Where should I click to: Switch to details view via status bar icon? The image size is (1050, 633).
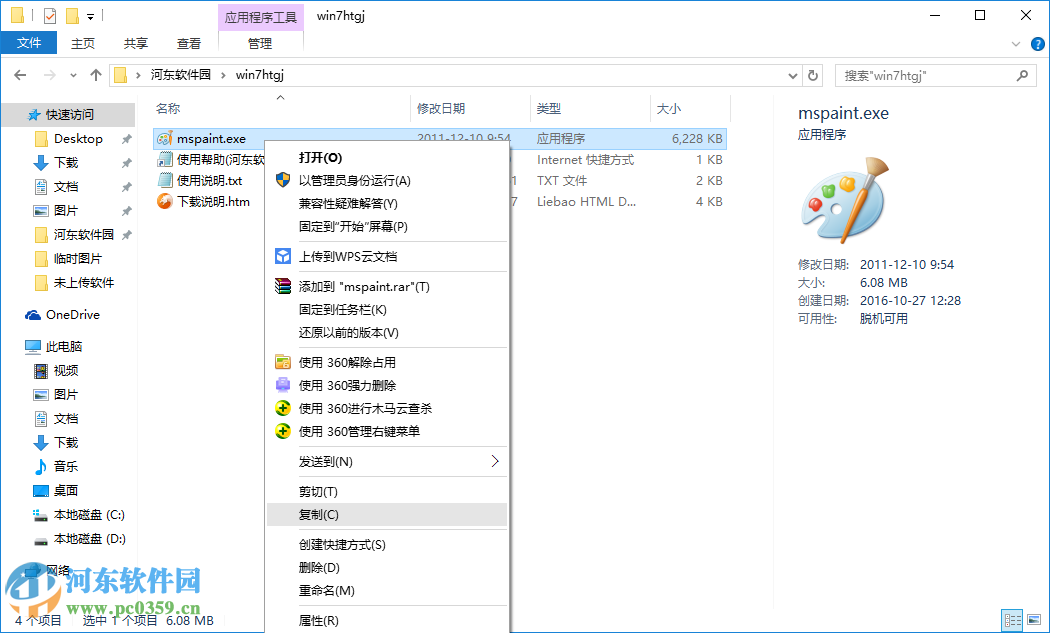coord(1012,619)
